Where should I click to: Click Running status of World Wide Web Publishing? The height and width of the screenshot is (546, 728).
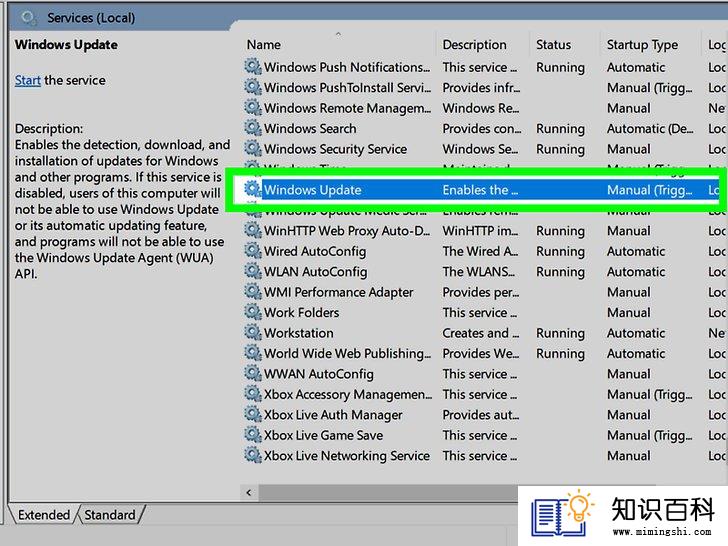[560, 353]
